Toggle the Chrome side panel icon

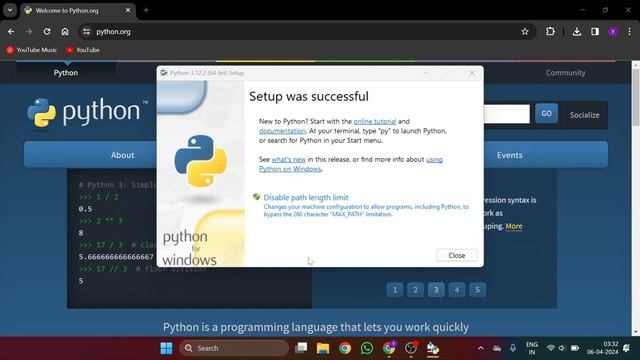point(595,31)
